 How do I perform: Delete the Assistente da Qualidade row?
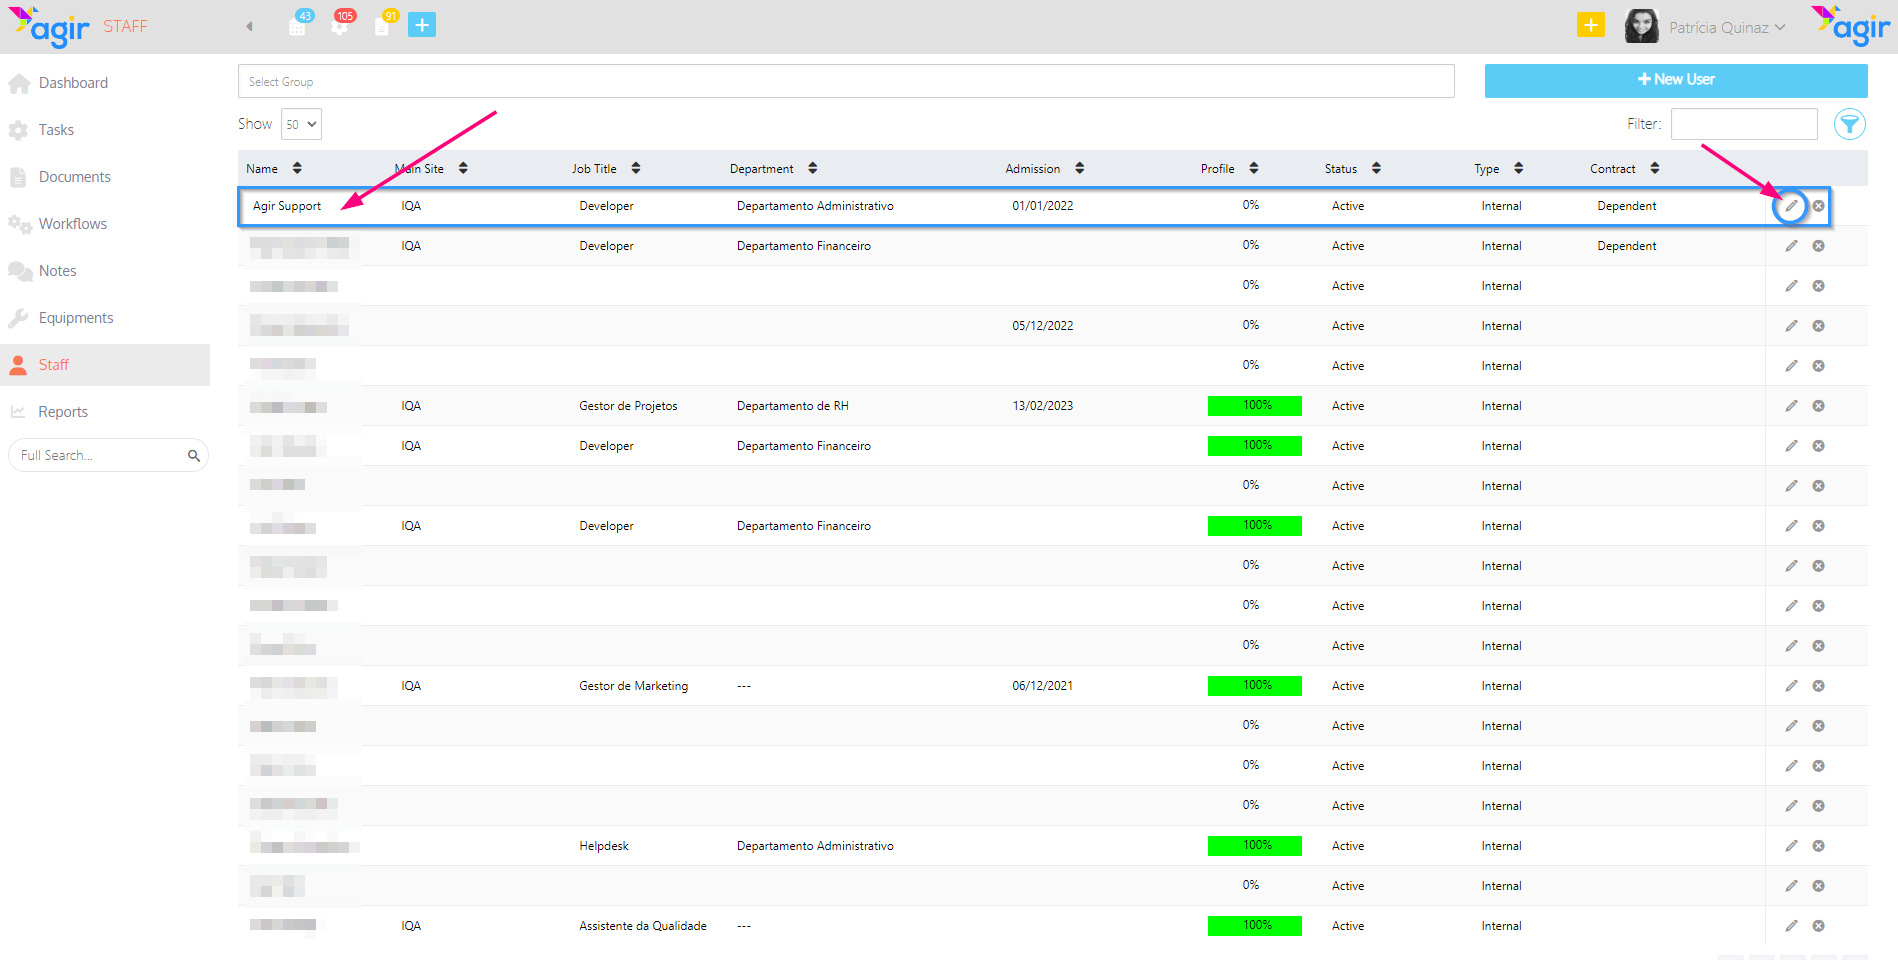point(1819,926)
